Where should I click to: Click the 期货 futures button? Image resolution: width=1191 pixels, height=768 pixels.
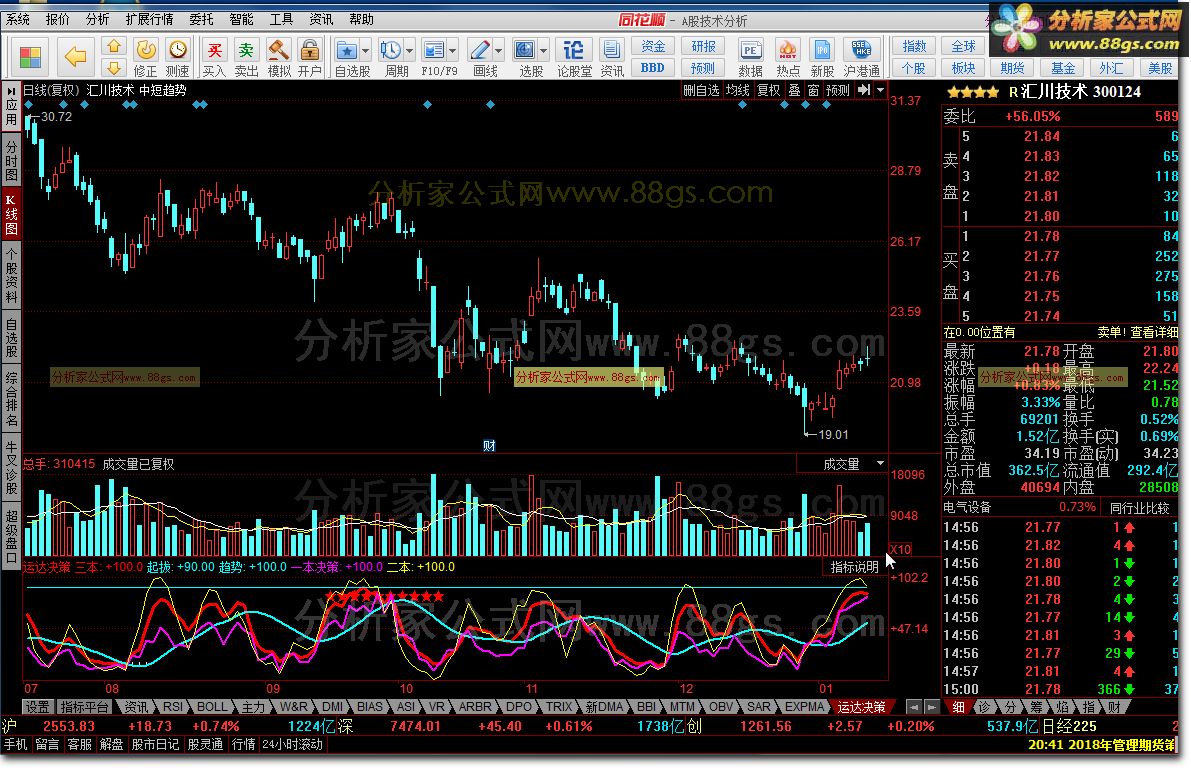[1012, 68]
